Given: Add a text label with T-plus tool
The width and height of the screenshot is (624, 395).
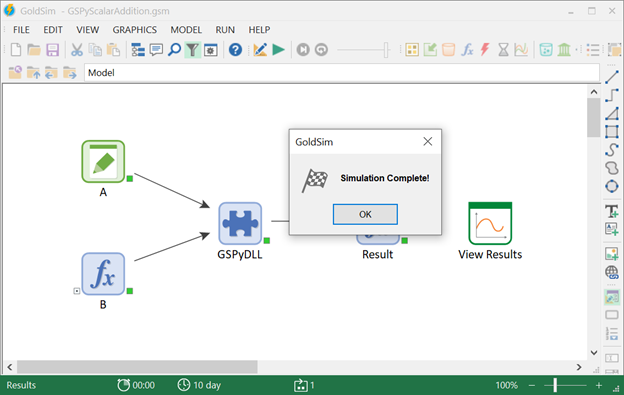Looking at the screenshot, I should pos(612,211).
